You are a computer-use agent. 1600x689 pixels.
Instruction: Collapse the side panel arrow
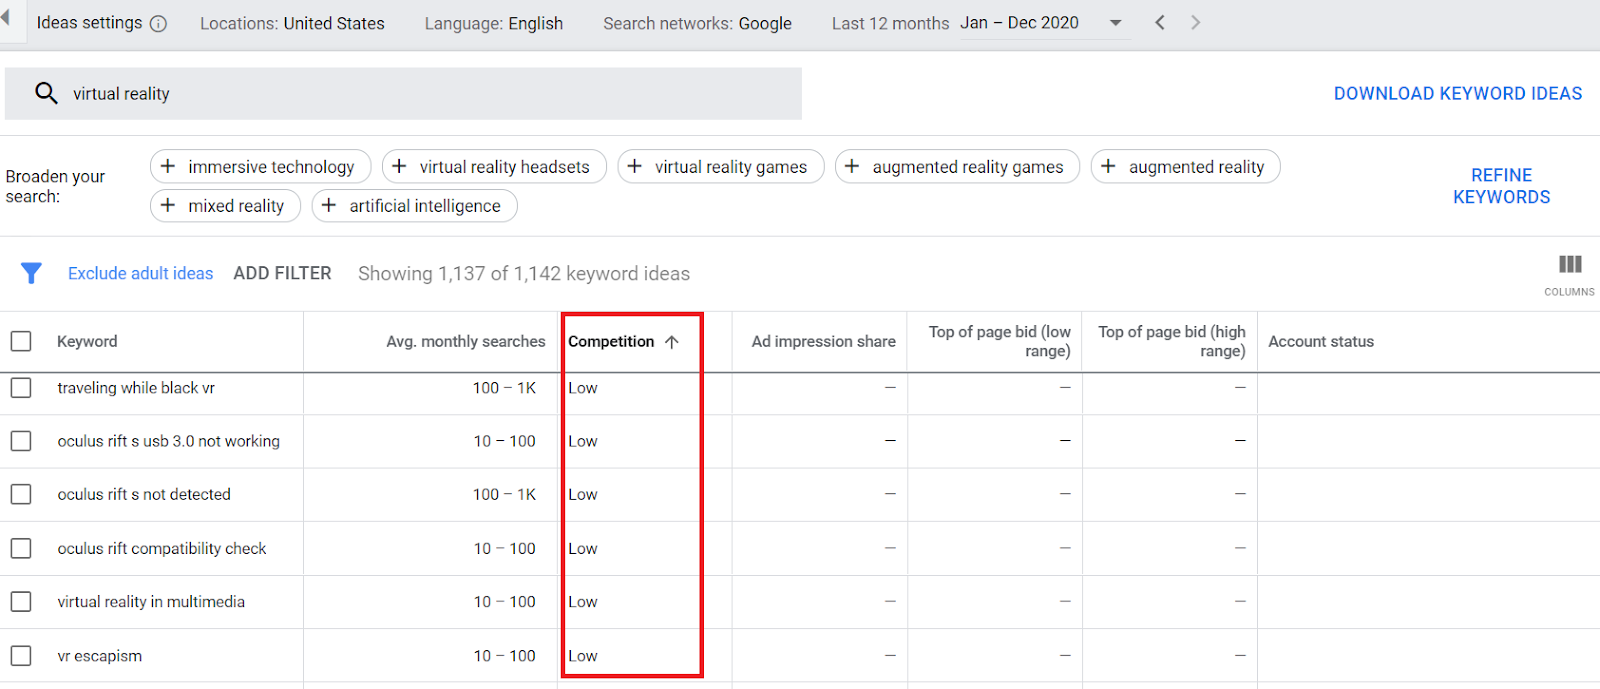5,19
